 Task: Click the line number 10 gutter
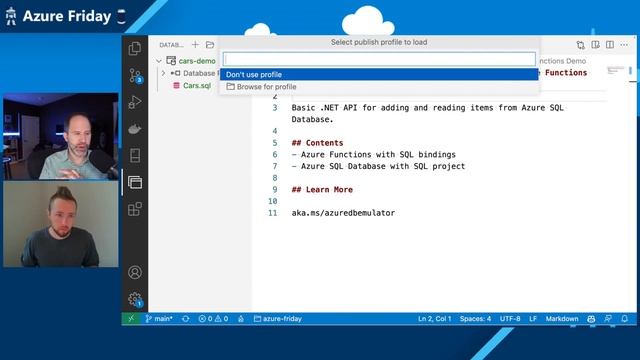point(273,201)
